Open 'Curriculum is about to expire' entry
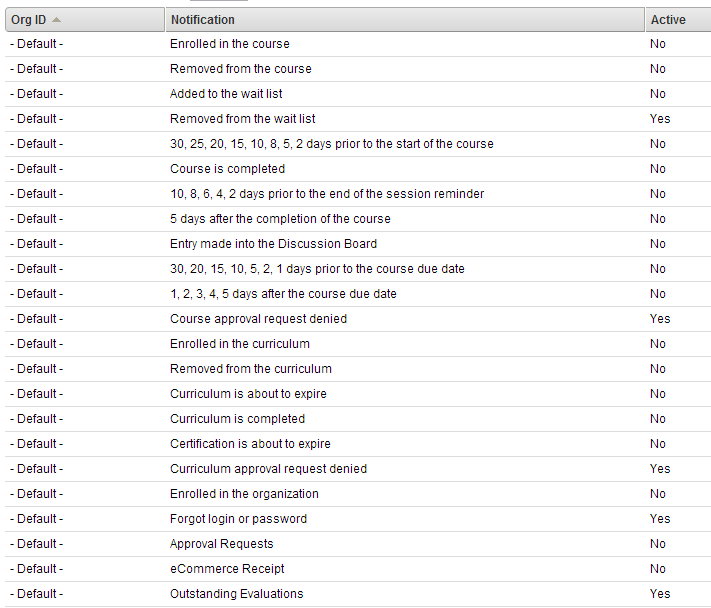This screenshot has height=608, width=711. click(248, 394)
